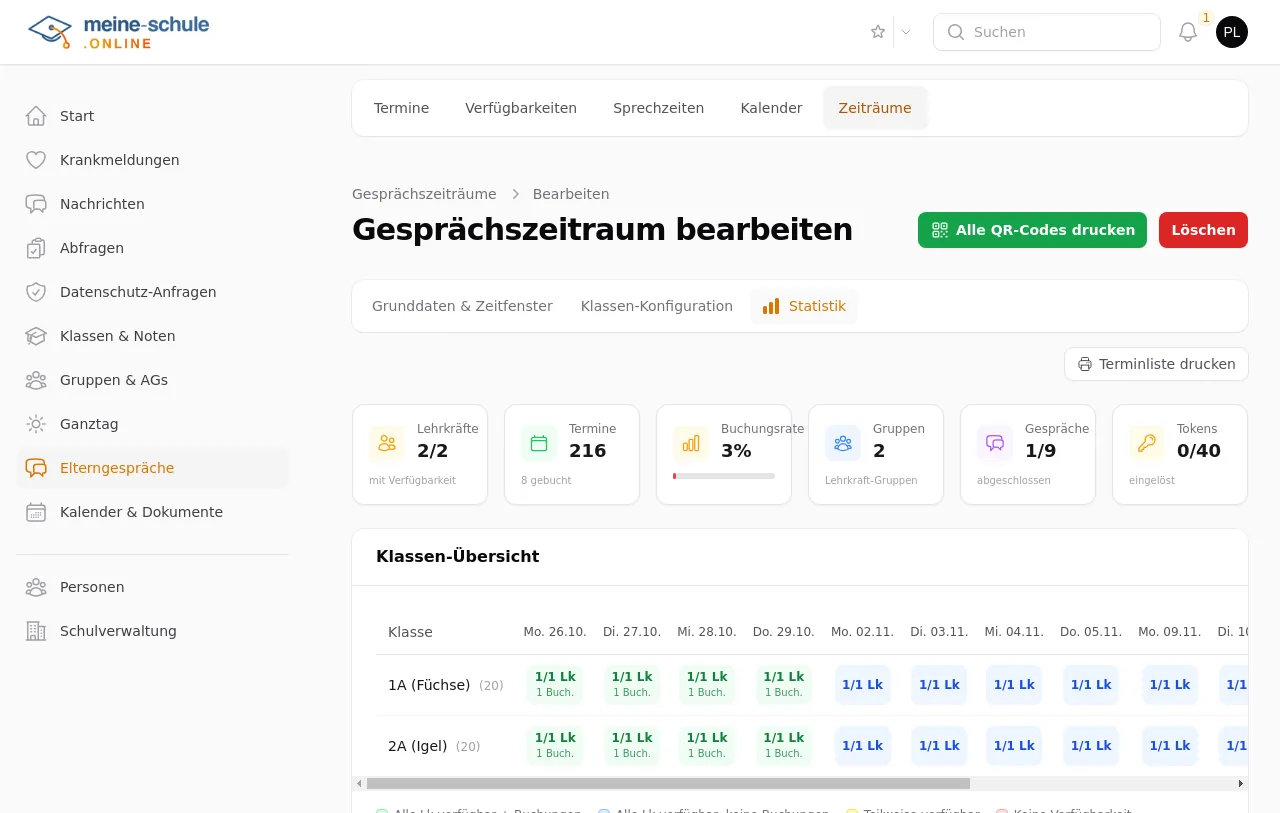Click the horizontal table scrollbar thumb
Screen dimensions: 1280x813
(x=668, y=784)
